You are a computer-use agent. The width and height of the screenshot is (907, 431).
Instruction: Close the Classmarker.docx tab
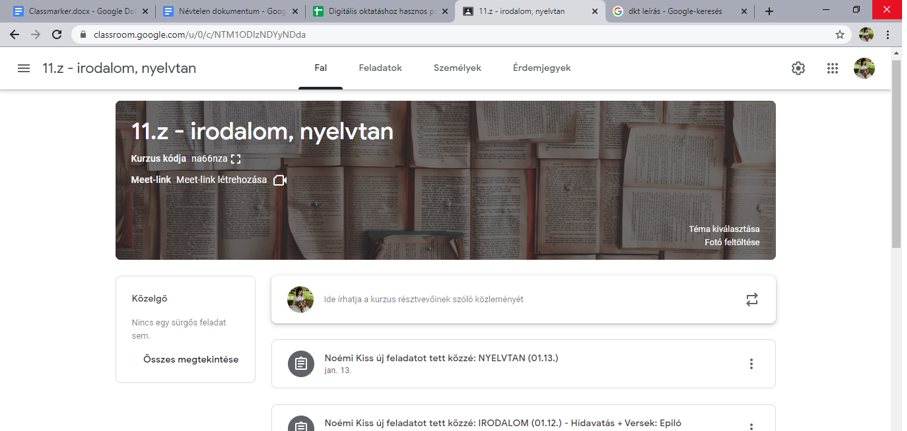145,12
